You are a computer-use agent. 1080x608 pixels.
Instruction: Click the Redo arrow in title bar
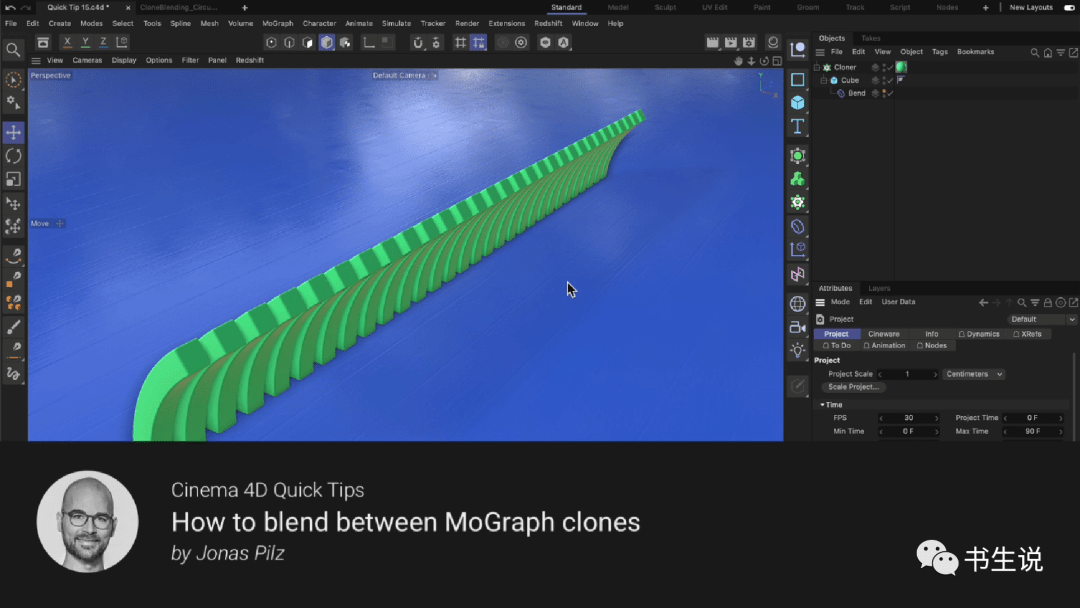25,8
